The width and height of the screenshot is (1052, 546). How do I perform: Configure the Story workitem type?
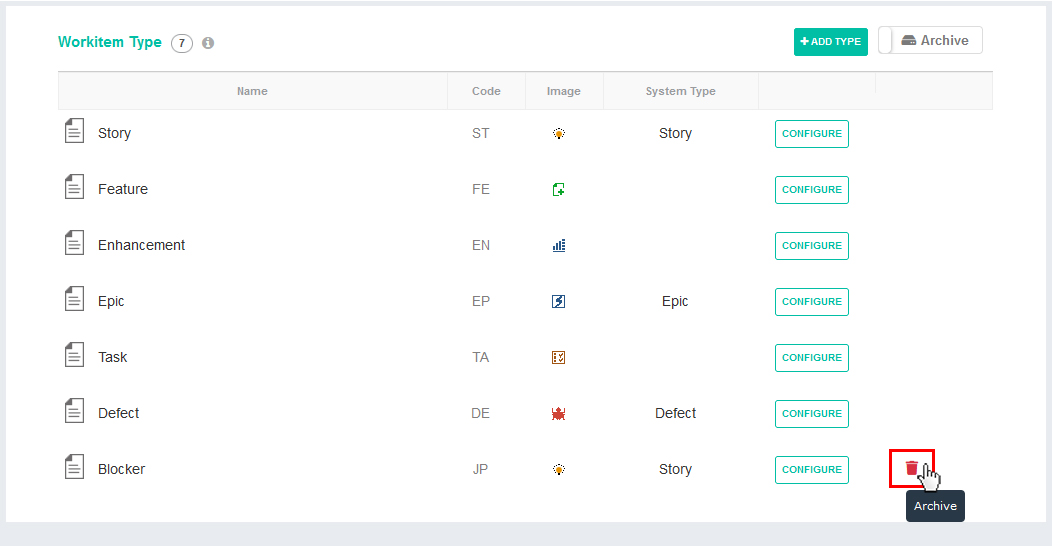click(812, 133)
